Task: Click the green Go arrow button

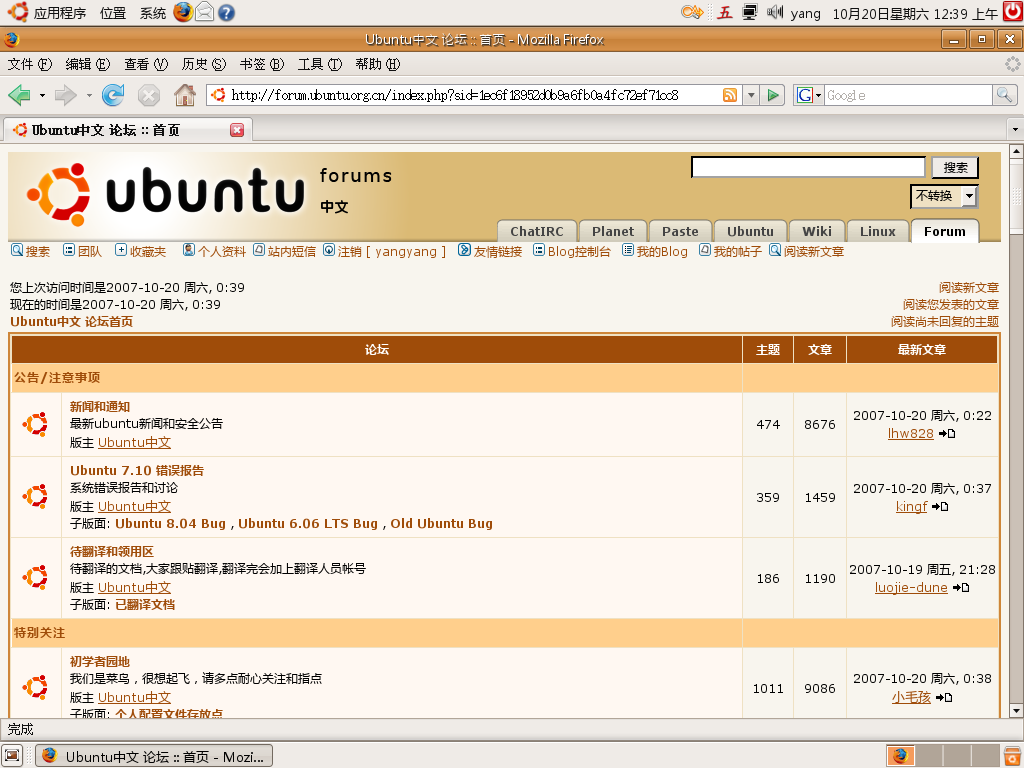Action: [x=773, y=95]
